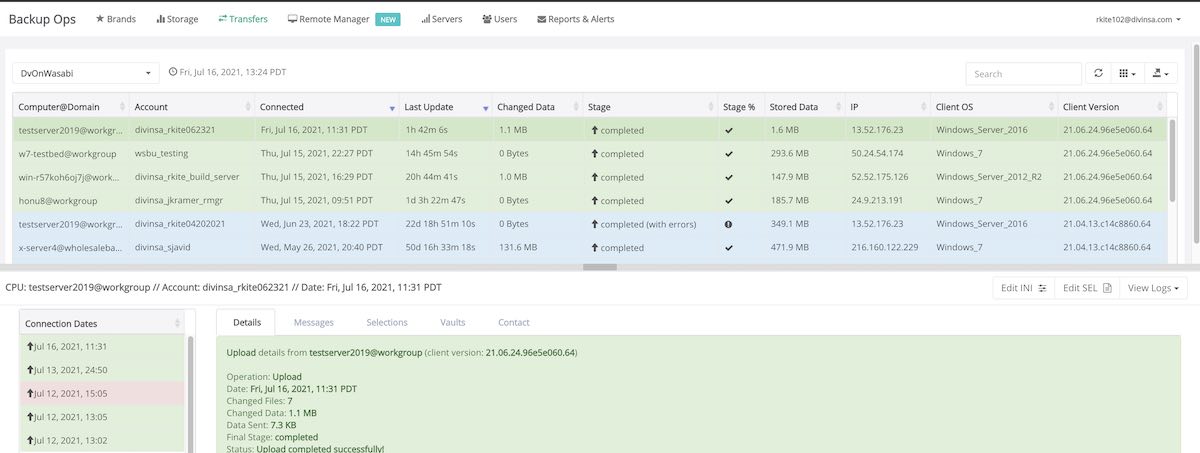Open the Remote Manager page

pos(344,19)
